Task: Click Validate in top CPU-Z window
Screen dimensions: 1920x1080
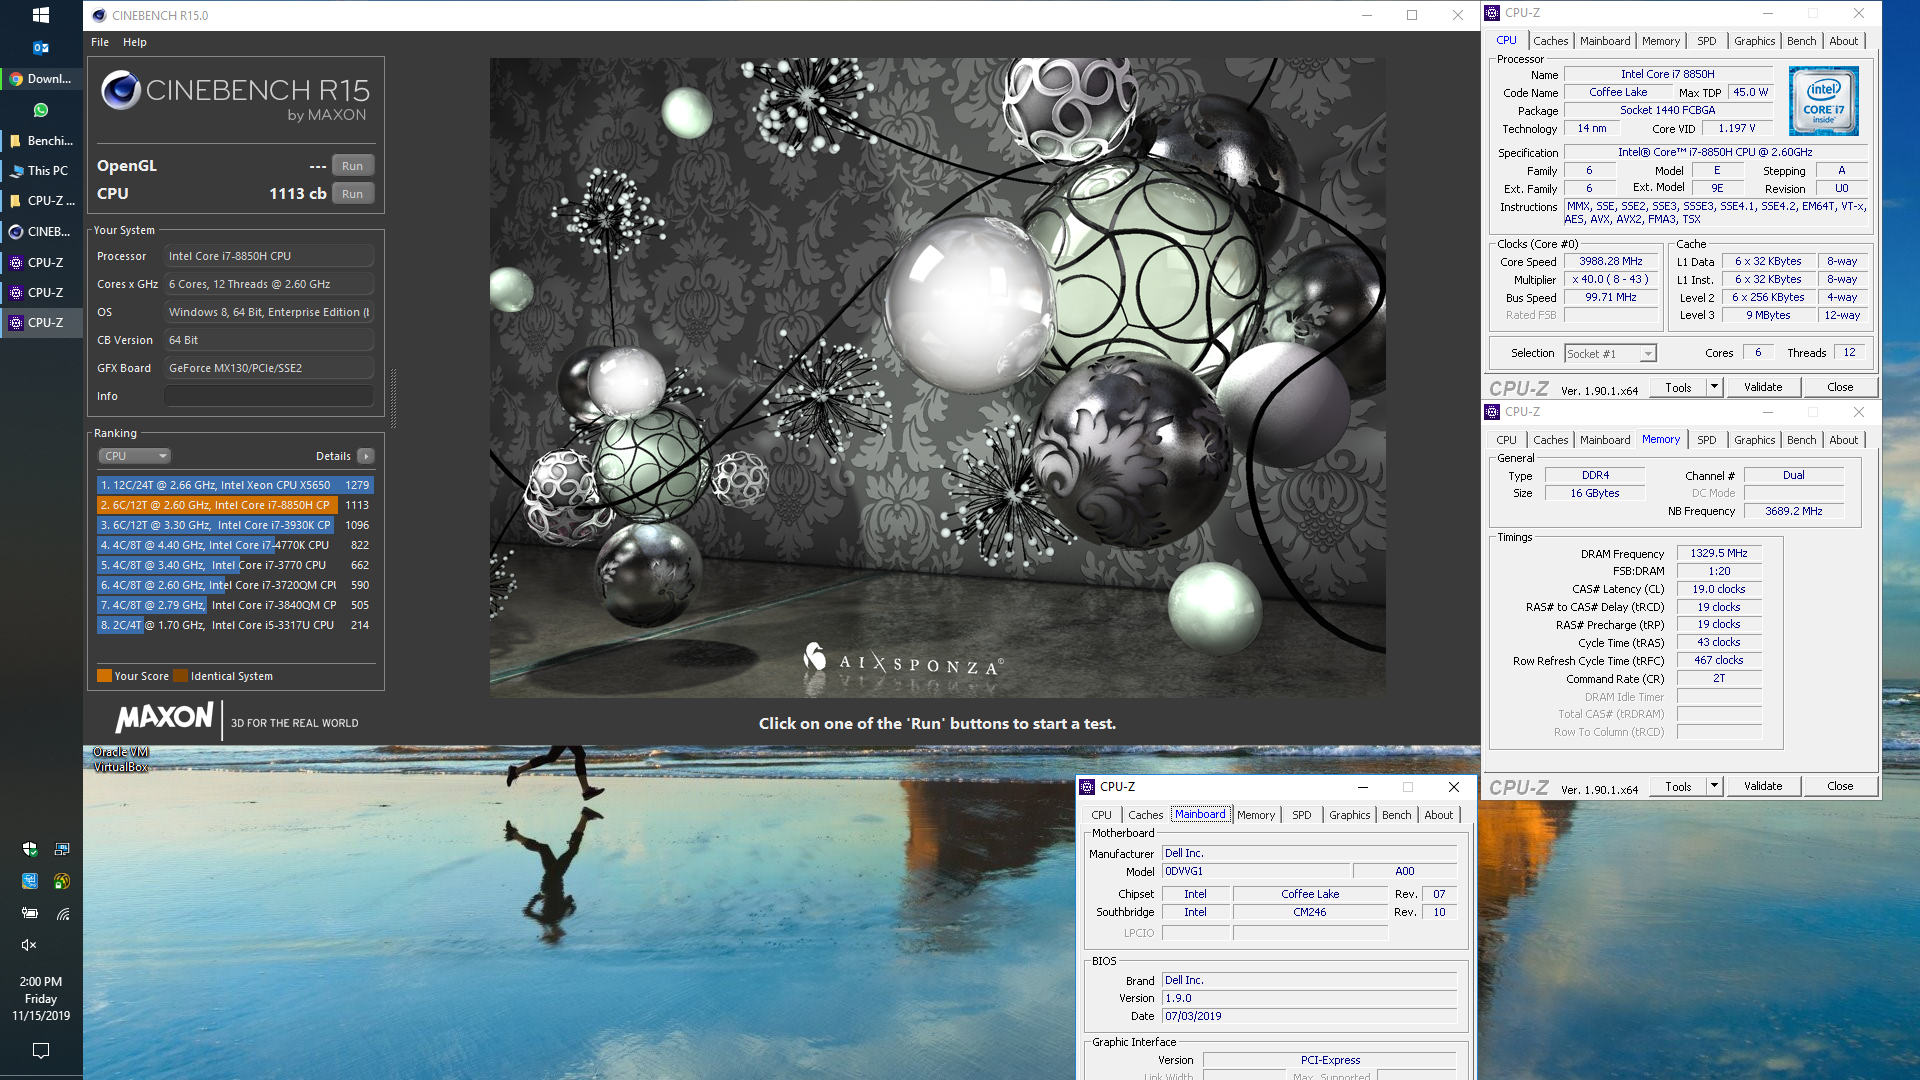Action: click(x=1763, y=387)
